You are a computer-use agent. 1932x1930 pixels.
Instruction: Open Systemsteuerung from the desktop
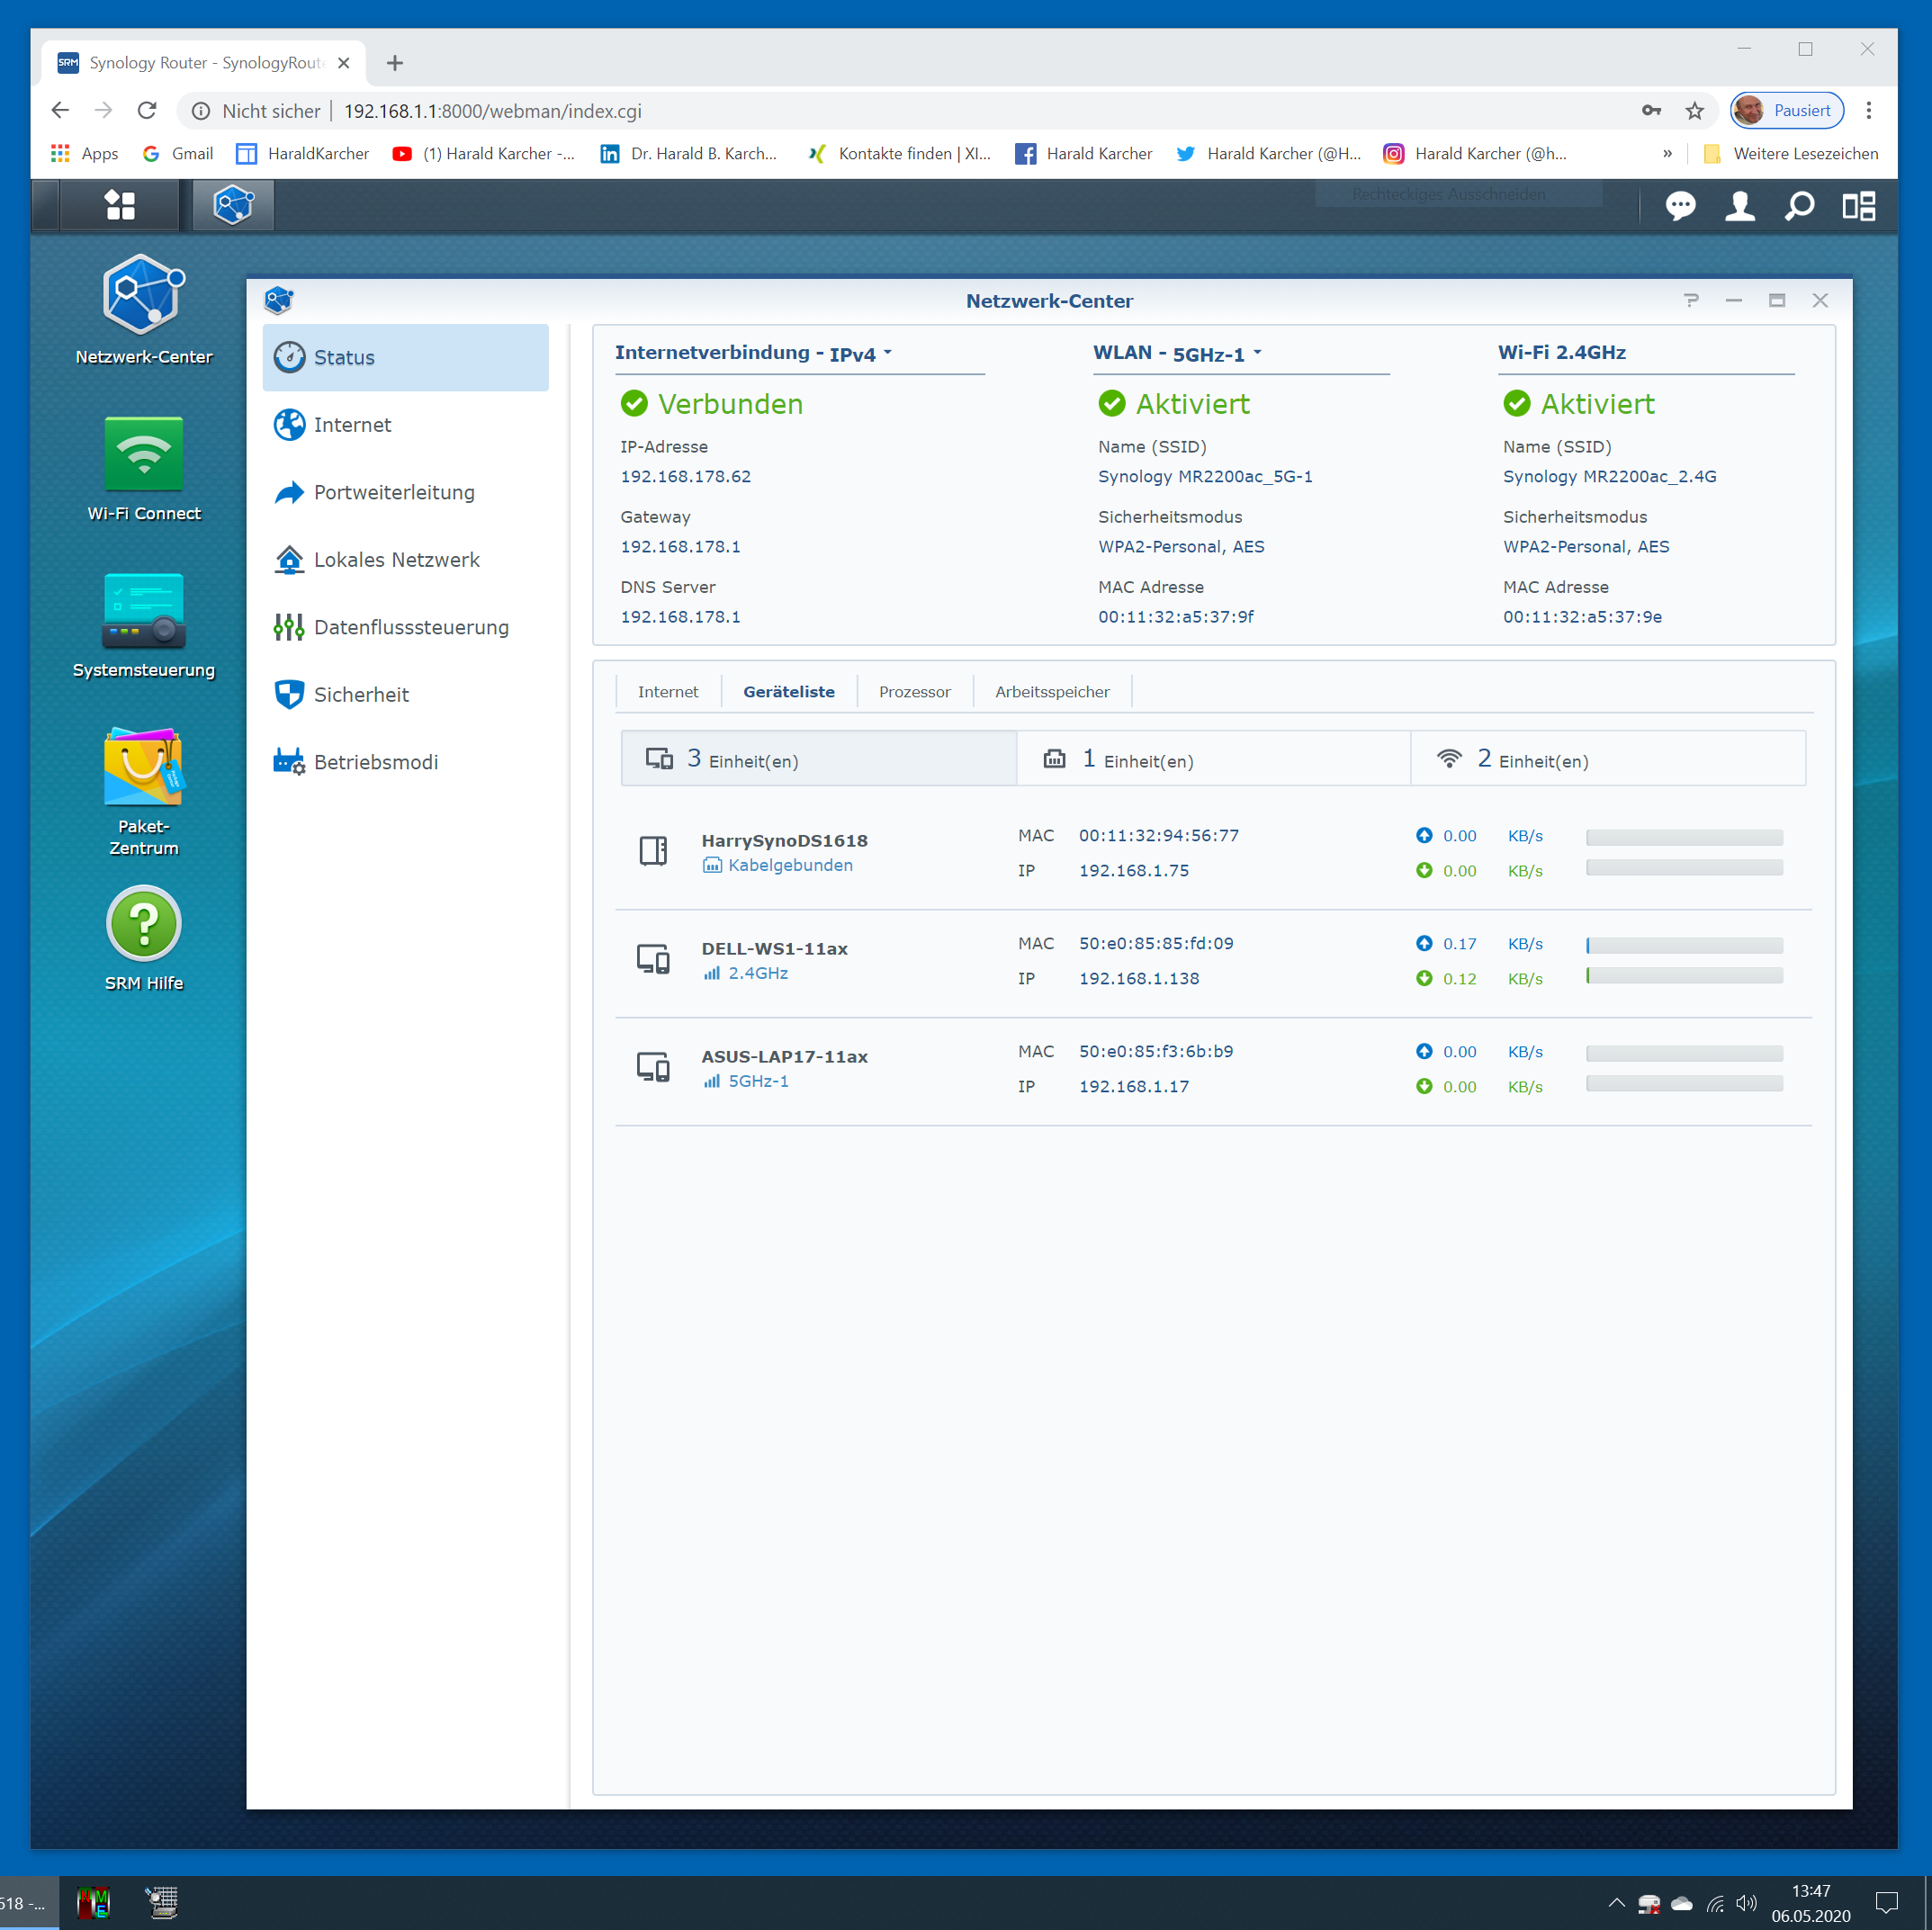pos(143,611)
